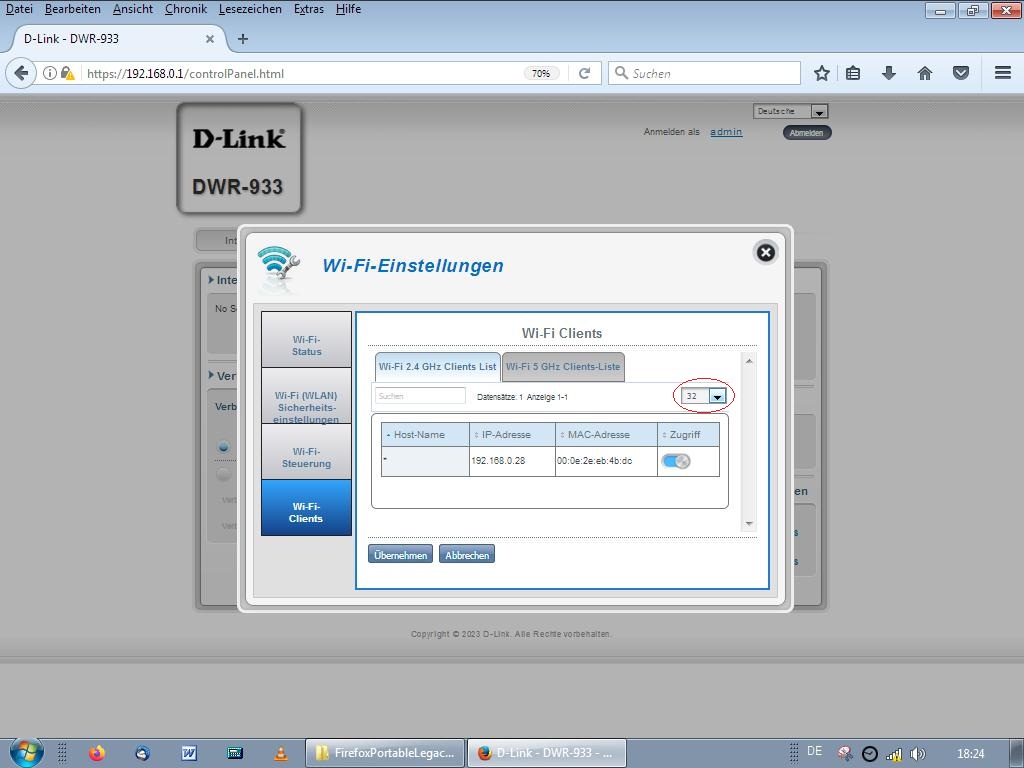The height and width of the screenshot is (768, 1024).
Task: Click the 70% zoom level indicator
Action: (541, 73)
